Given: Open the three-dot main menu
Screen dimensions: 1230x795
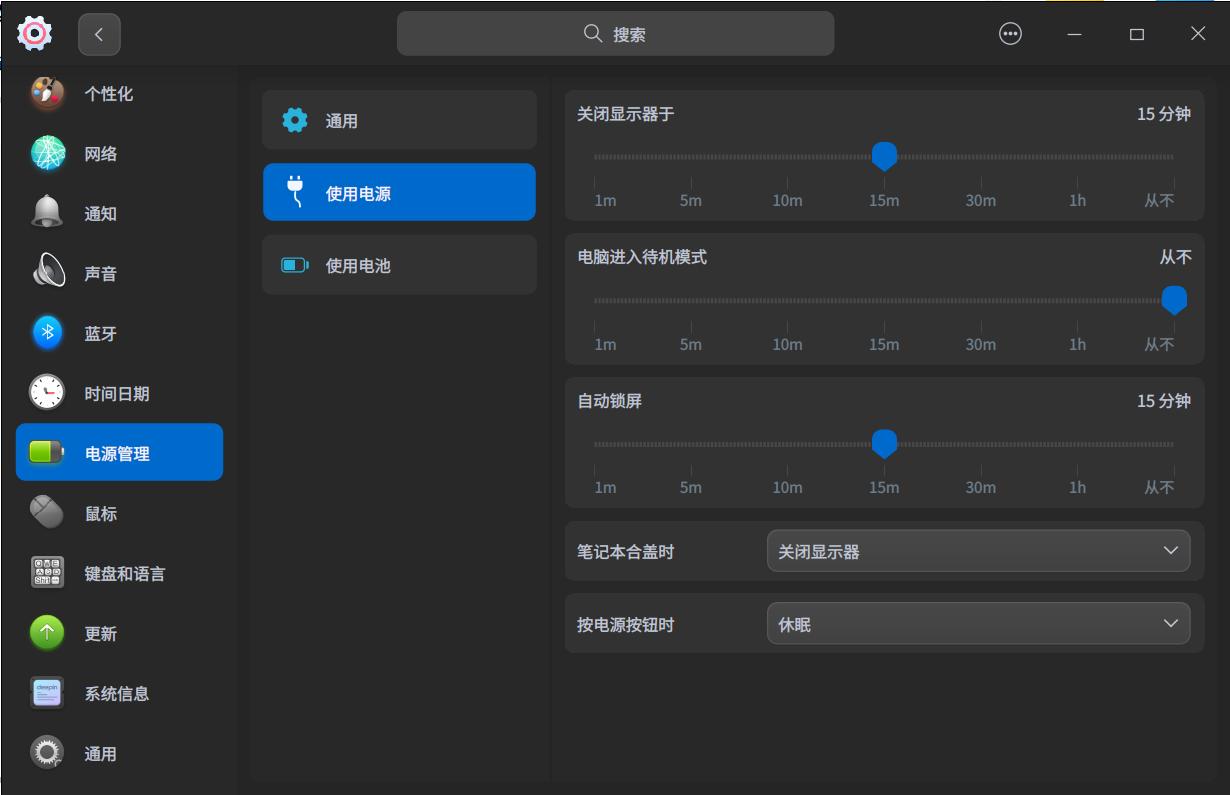Looking at the screenshot, I should click(1011, 34).
